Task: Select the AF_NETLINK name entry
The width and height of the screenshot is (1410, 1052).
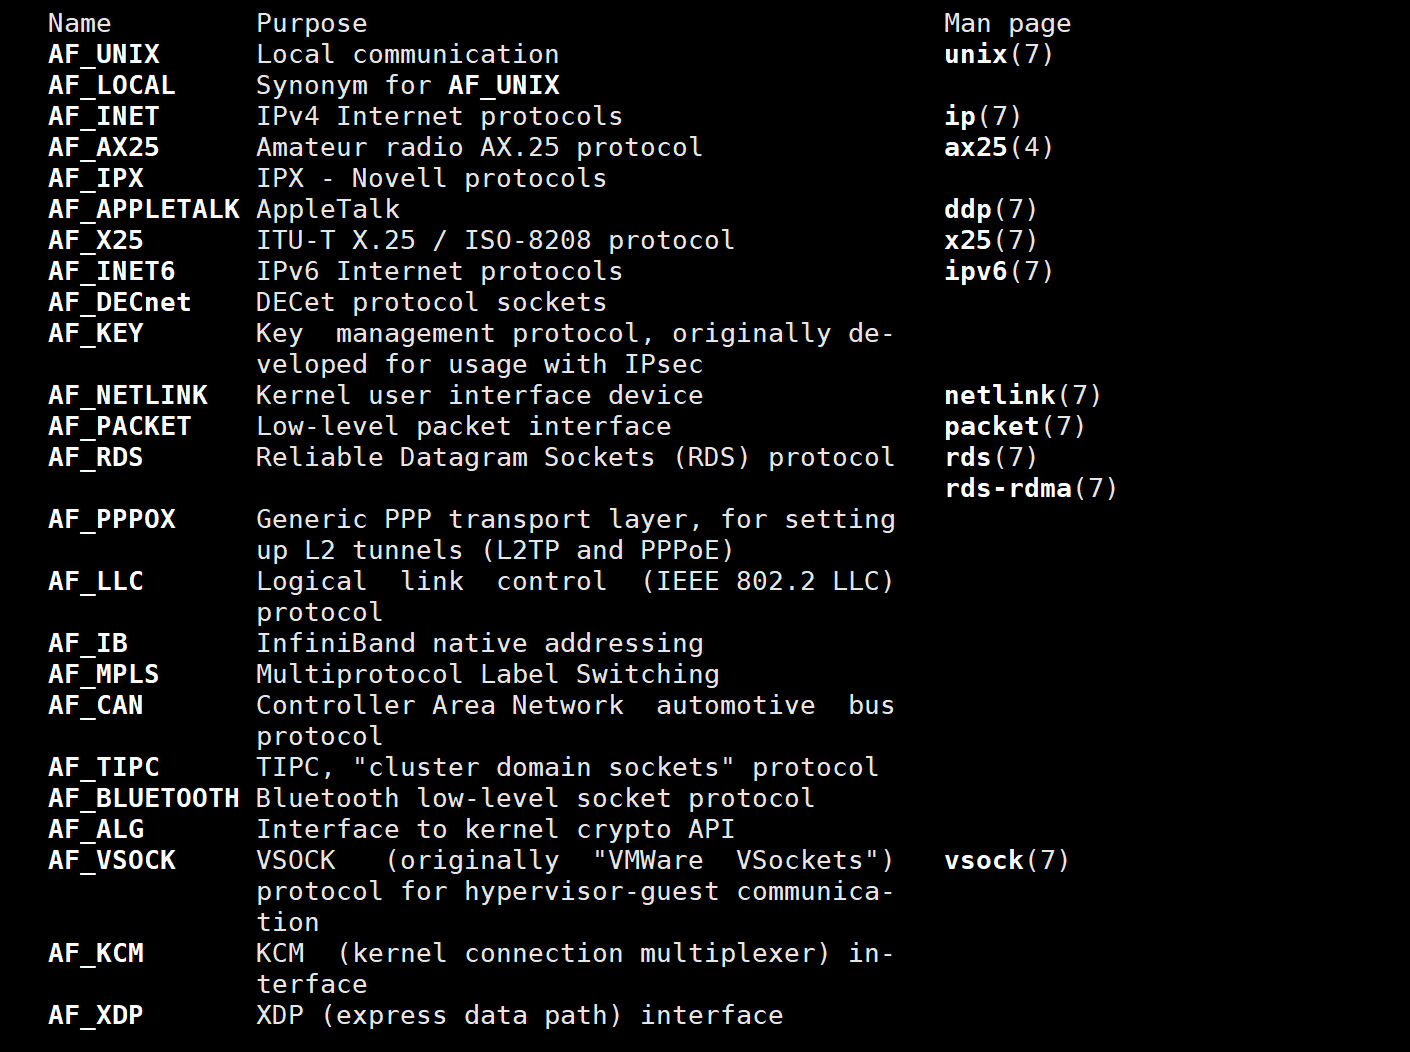Action: tap(128, 395)
